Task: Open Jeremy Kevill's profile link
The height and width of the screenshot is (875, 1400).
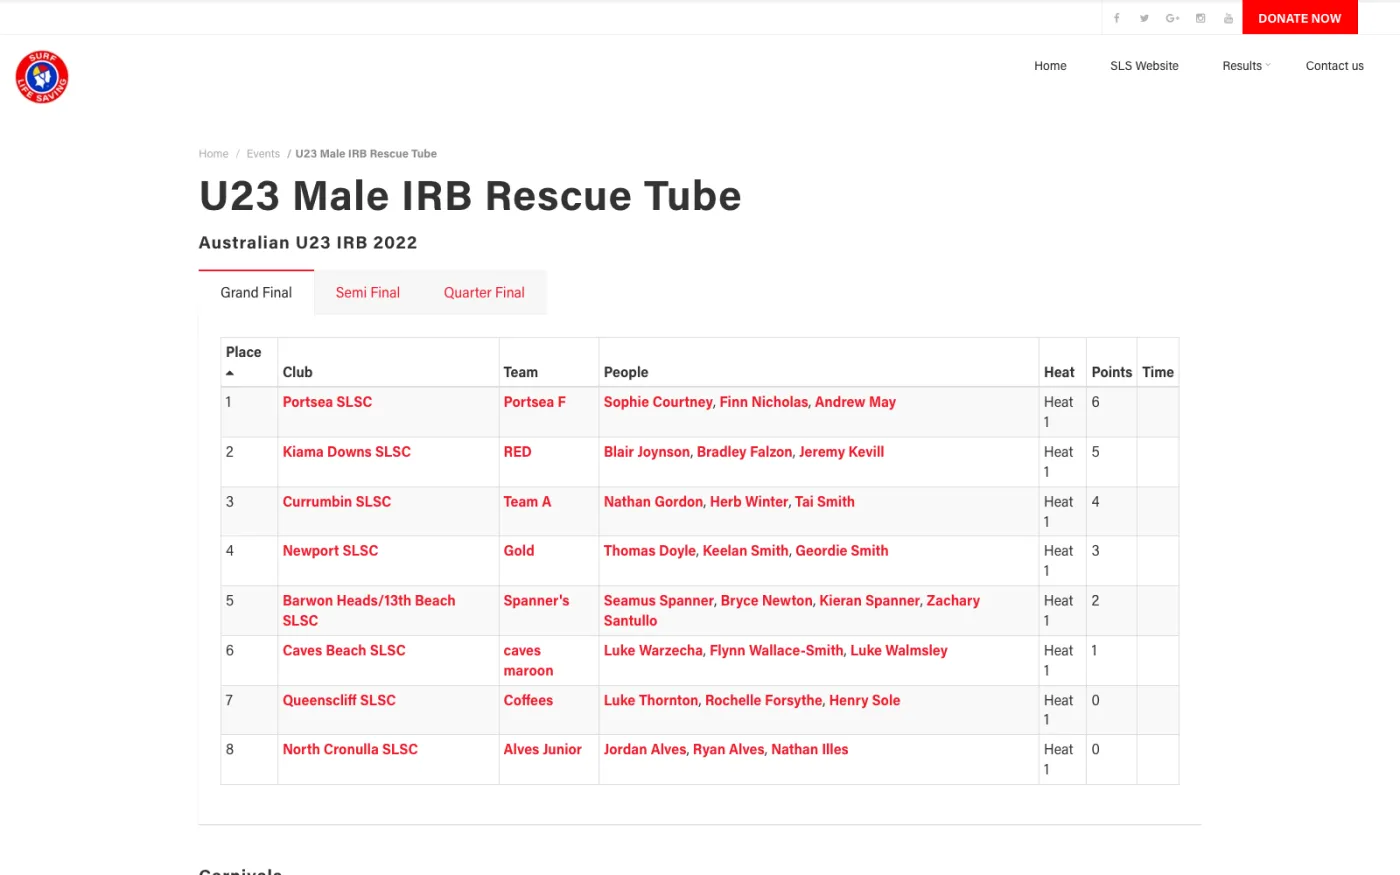Action: pos(841,452)
